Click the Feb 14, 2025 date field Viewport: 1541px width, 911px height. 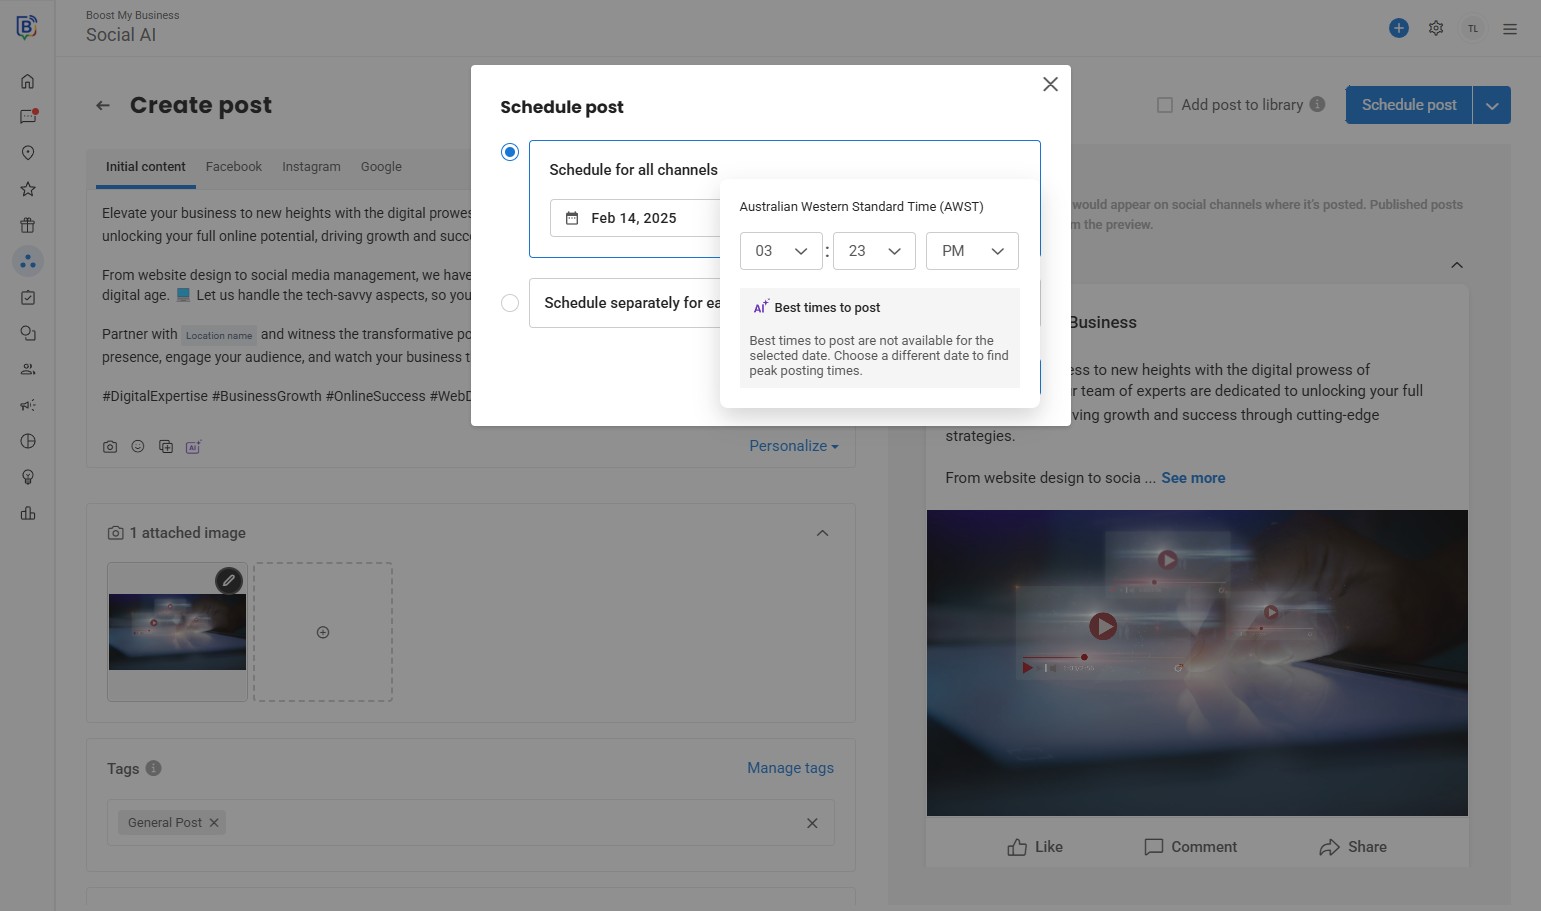(x=634, y=218)
